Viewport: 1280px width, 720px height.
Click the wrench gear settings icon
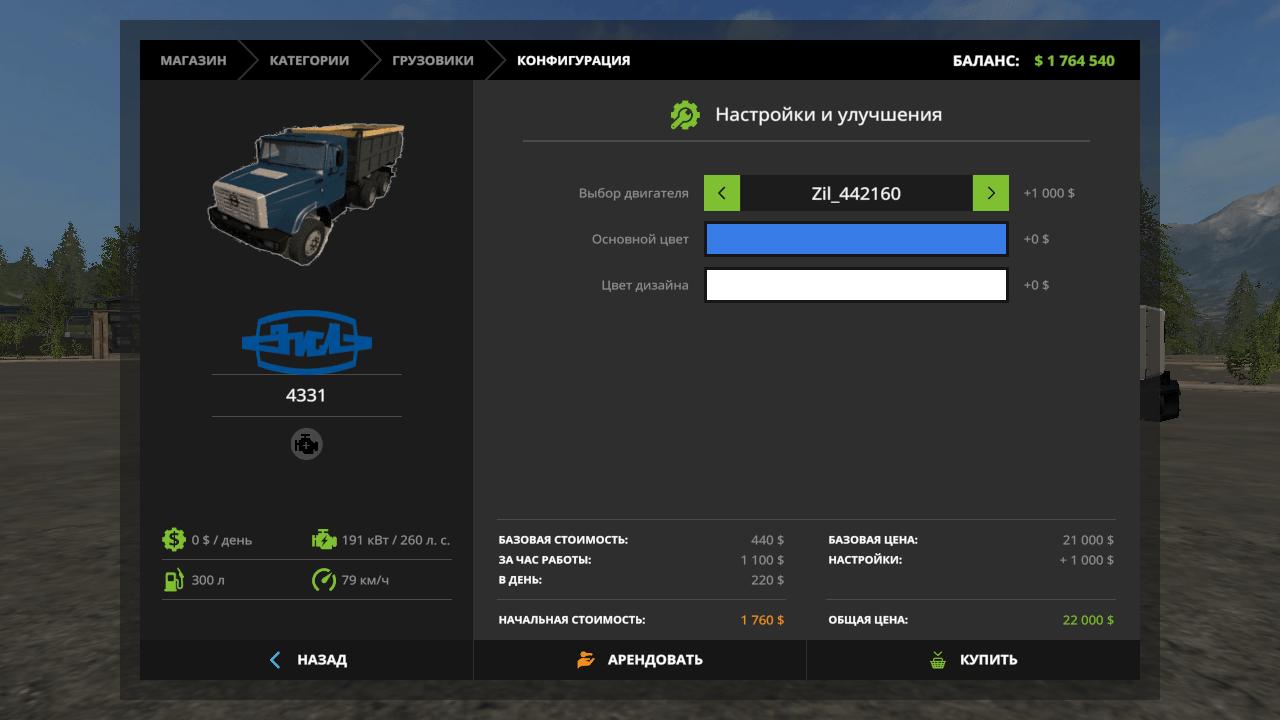(x=685, y=115)
